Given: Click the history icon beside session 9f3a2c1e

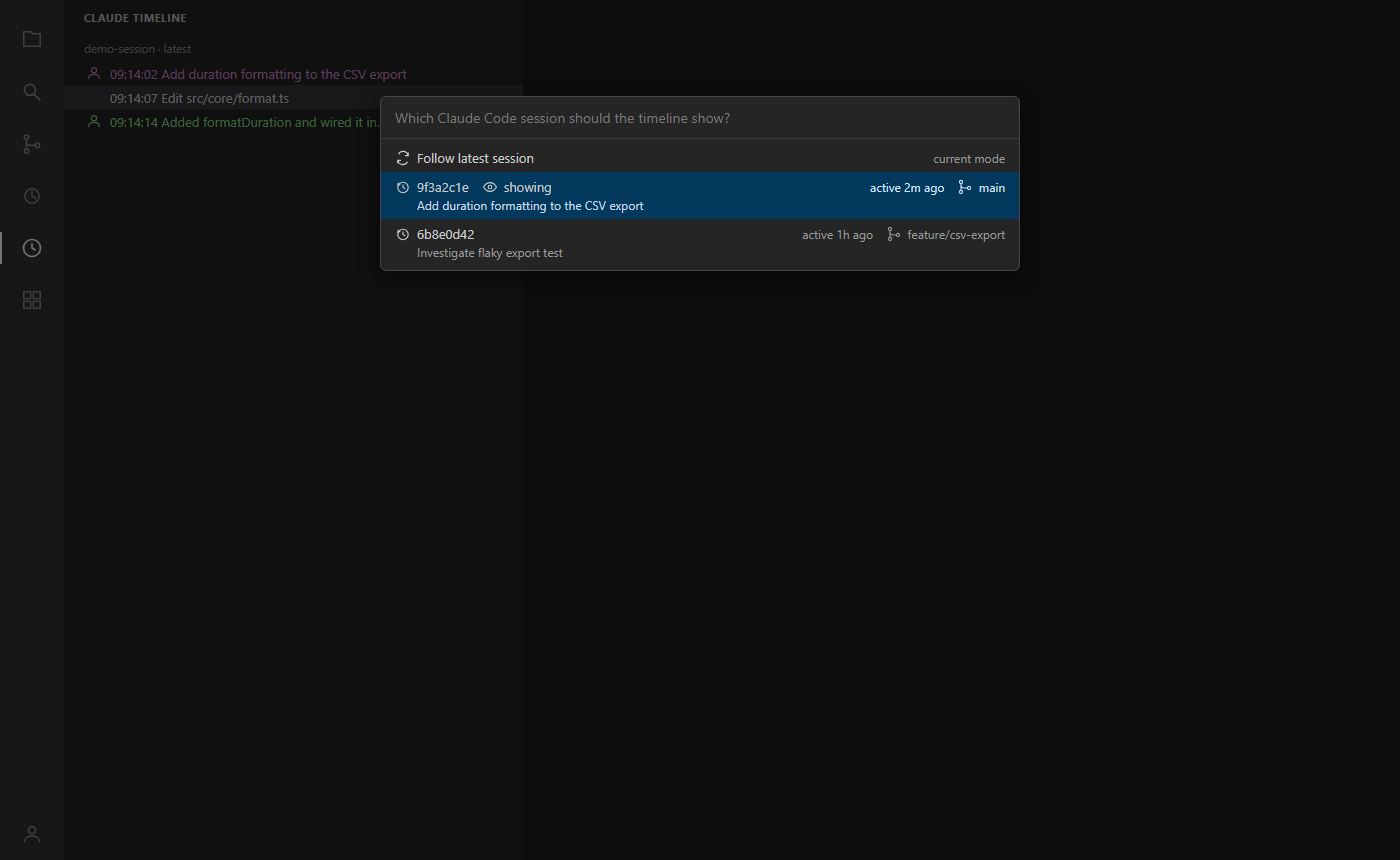Looking at the screenshot, I should pyautogui.click(x=403, y=188).
